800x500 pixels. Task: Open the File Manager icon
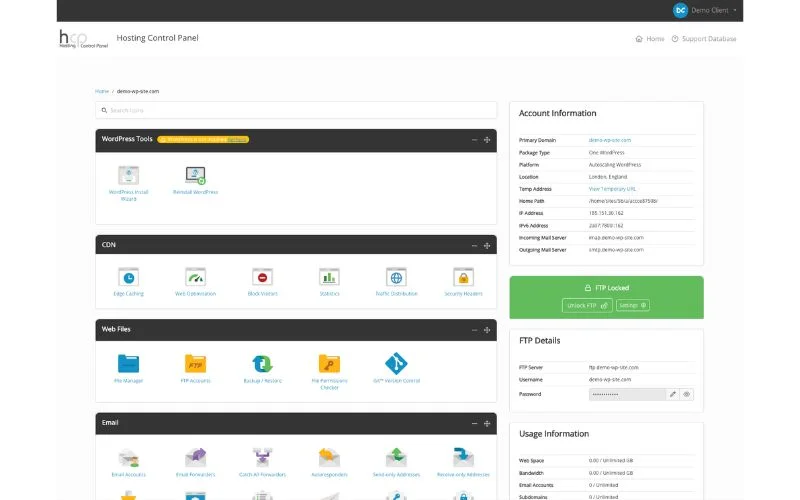129,364
